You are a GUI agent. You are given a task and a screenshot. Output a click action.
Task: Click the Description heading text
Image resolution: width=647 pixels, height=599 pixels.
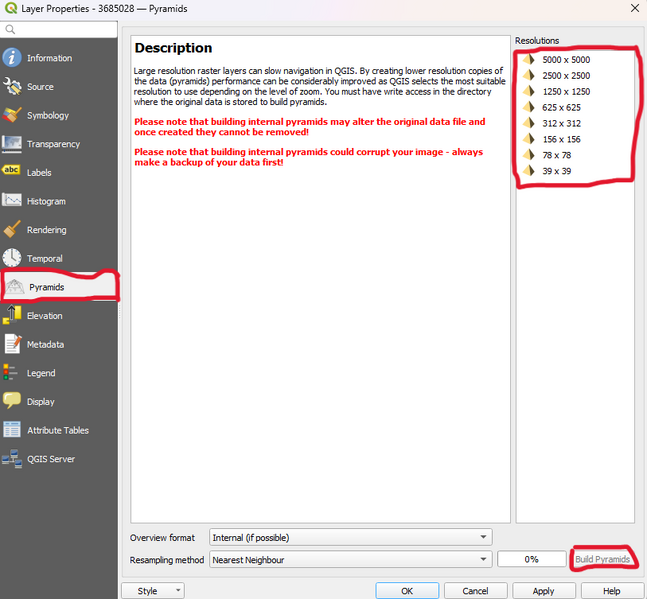point(173,48)
